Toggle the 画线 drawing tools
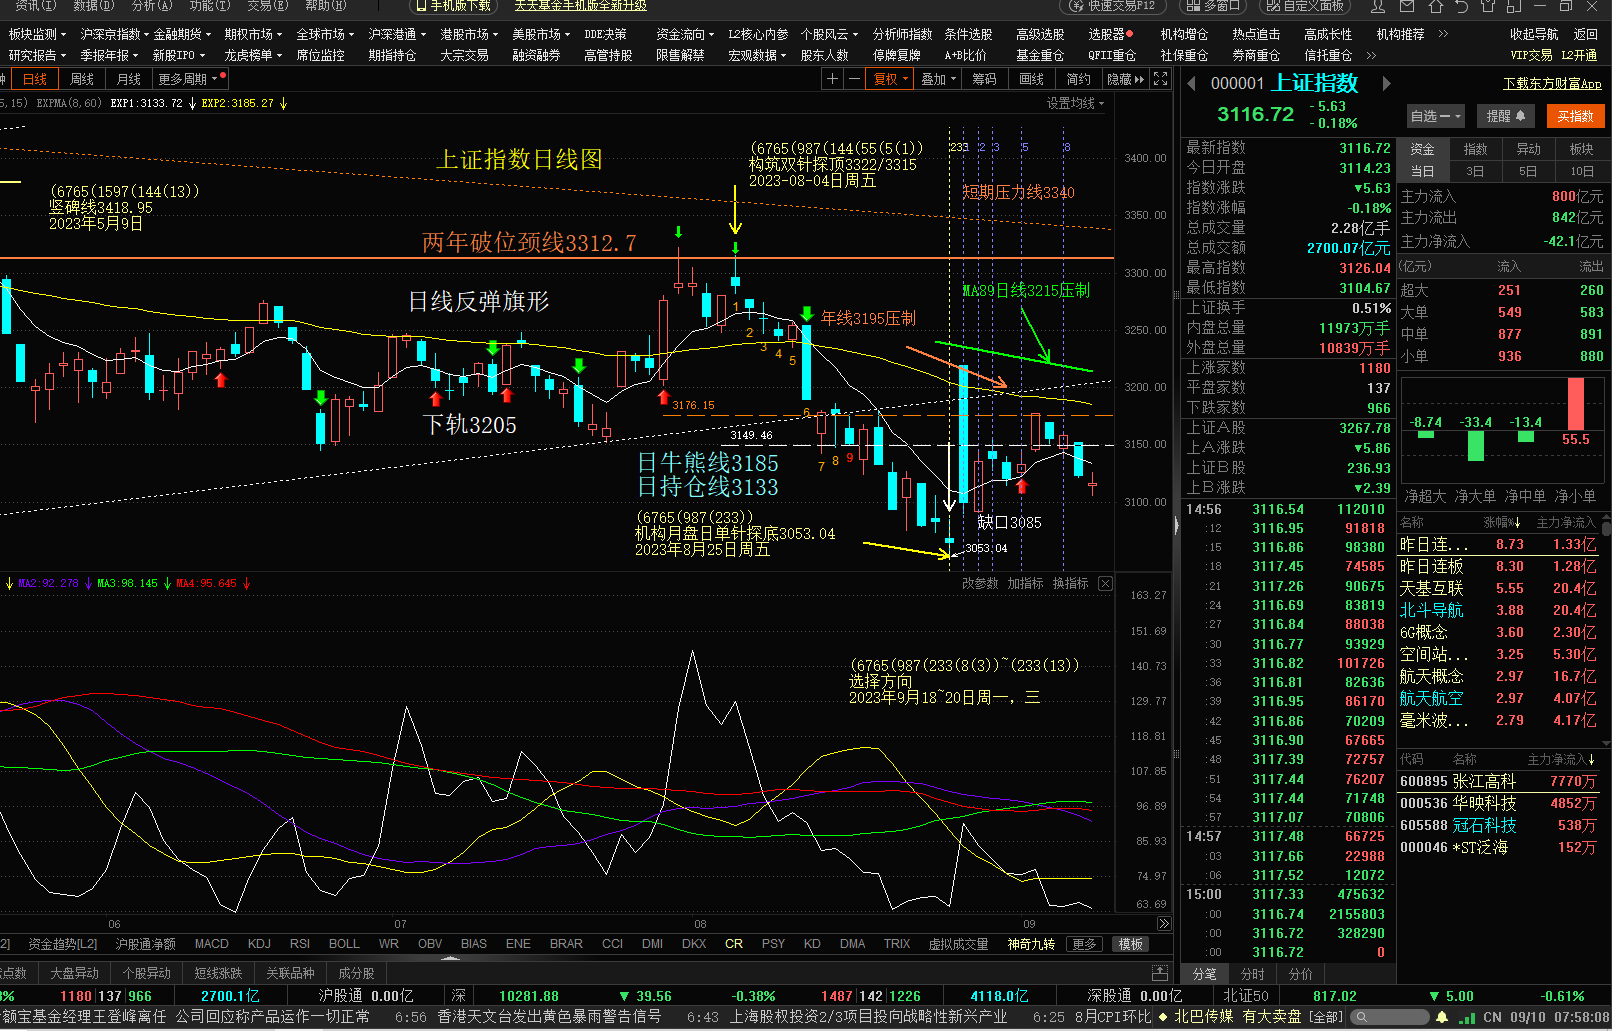This screenshot has height=1031, width=1612. tap(1031, 79)
